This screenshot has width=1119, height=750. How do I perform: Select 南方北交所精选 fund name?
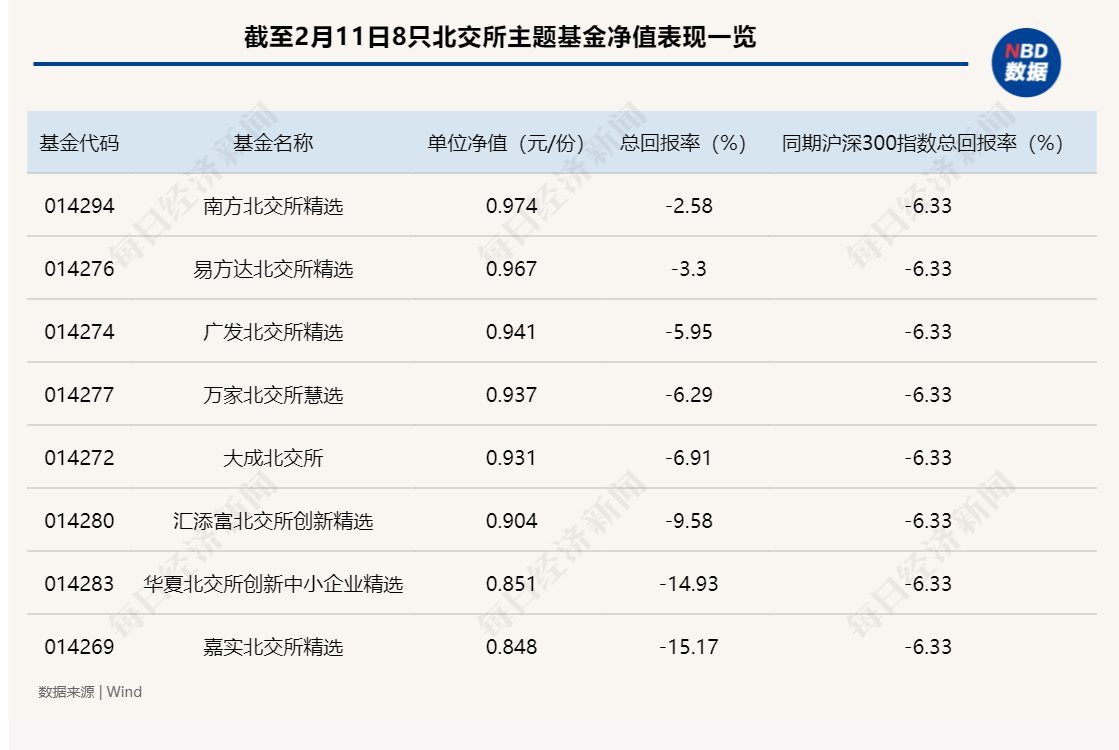point(273,207)
